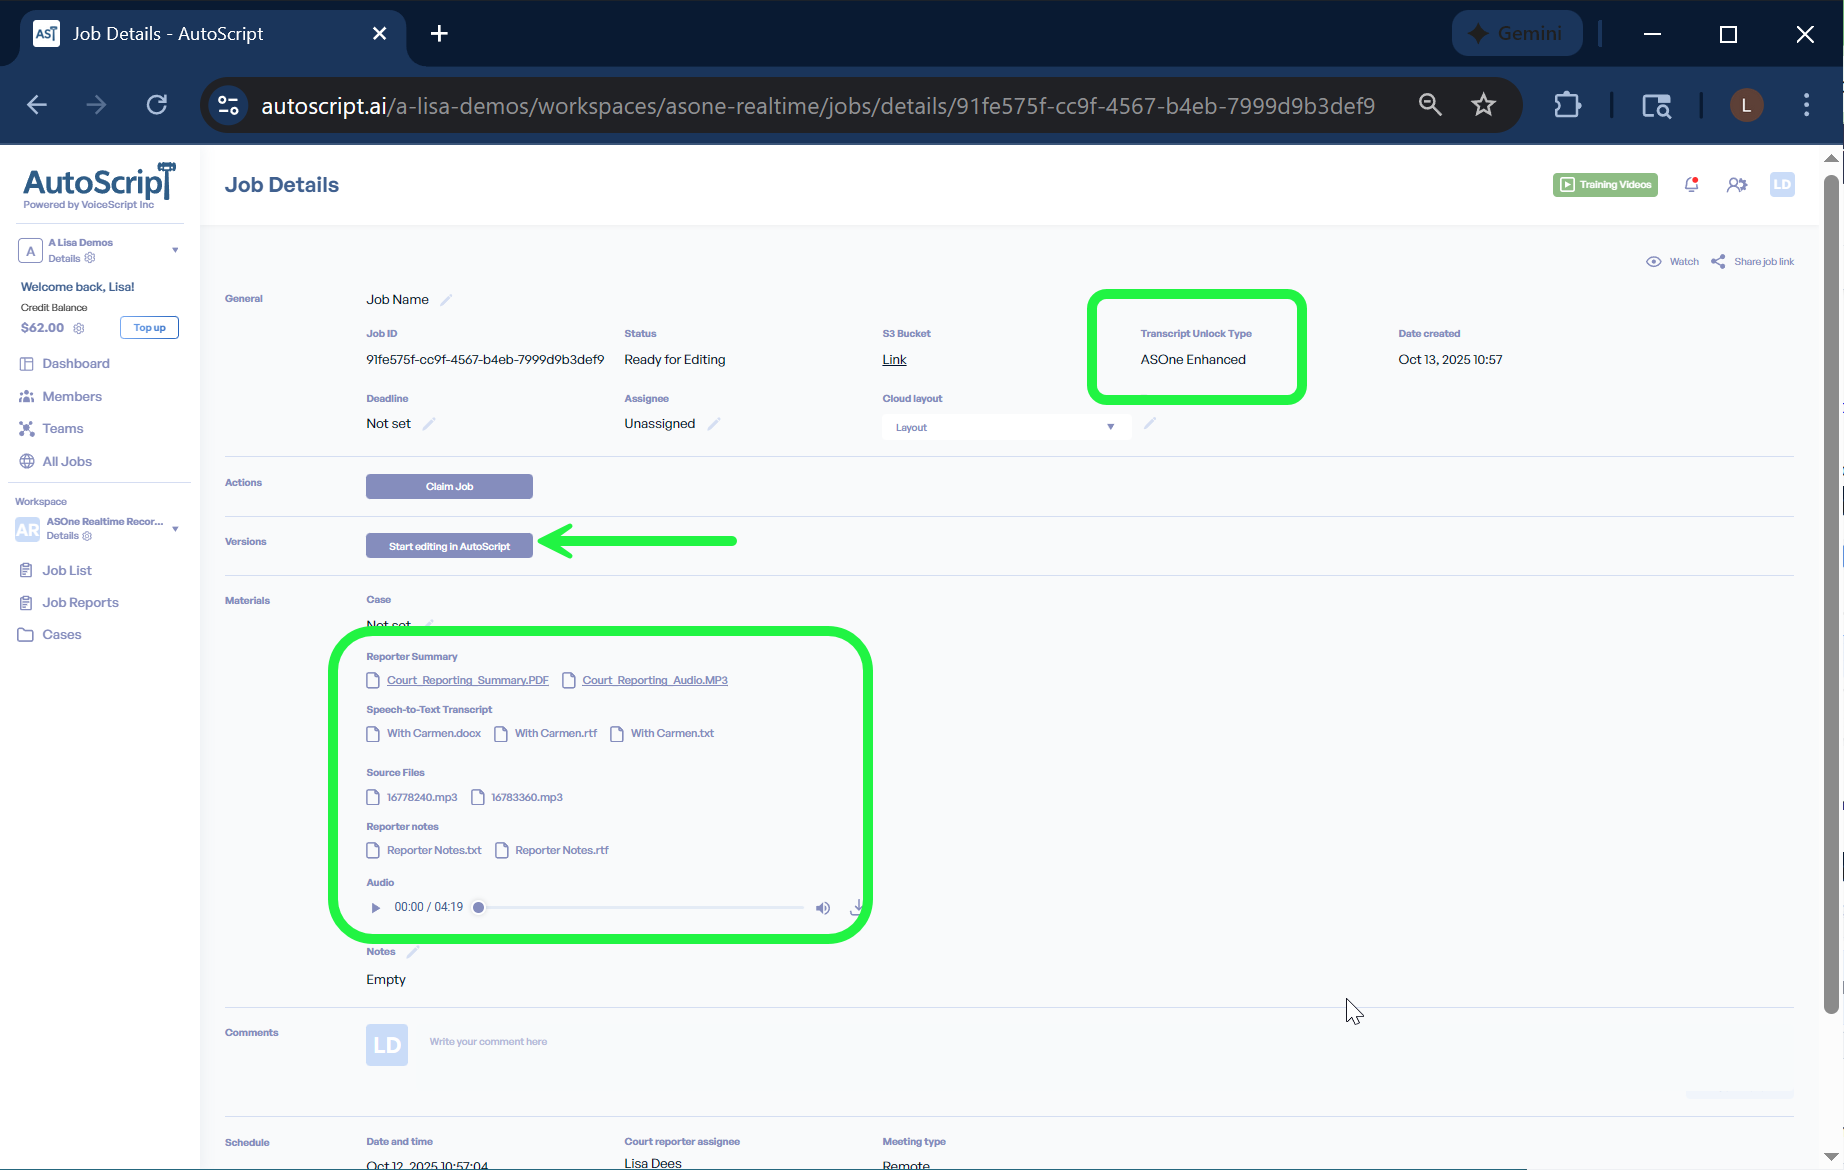Viewport: 1844px width, 1170px height.
Task: Click the notification bell icon
Action: coord(1691,185)
